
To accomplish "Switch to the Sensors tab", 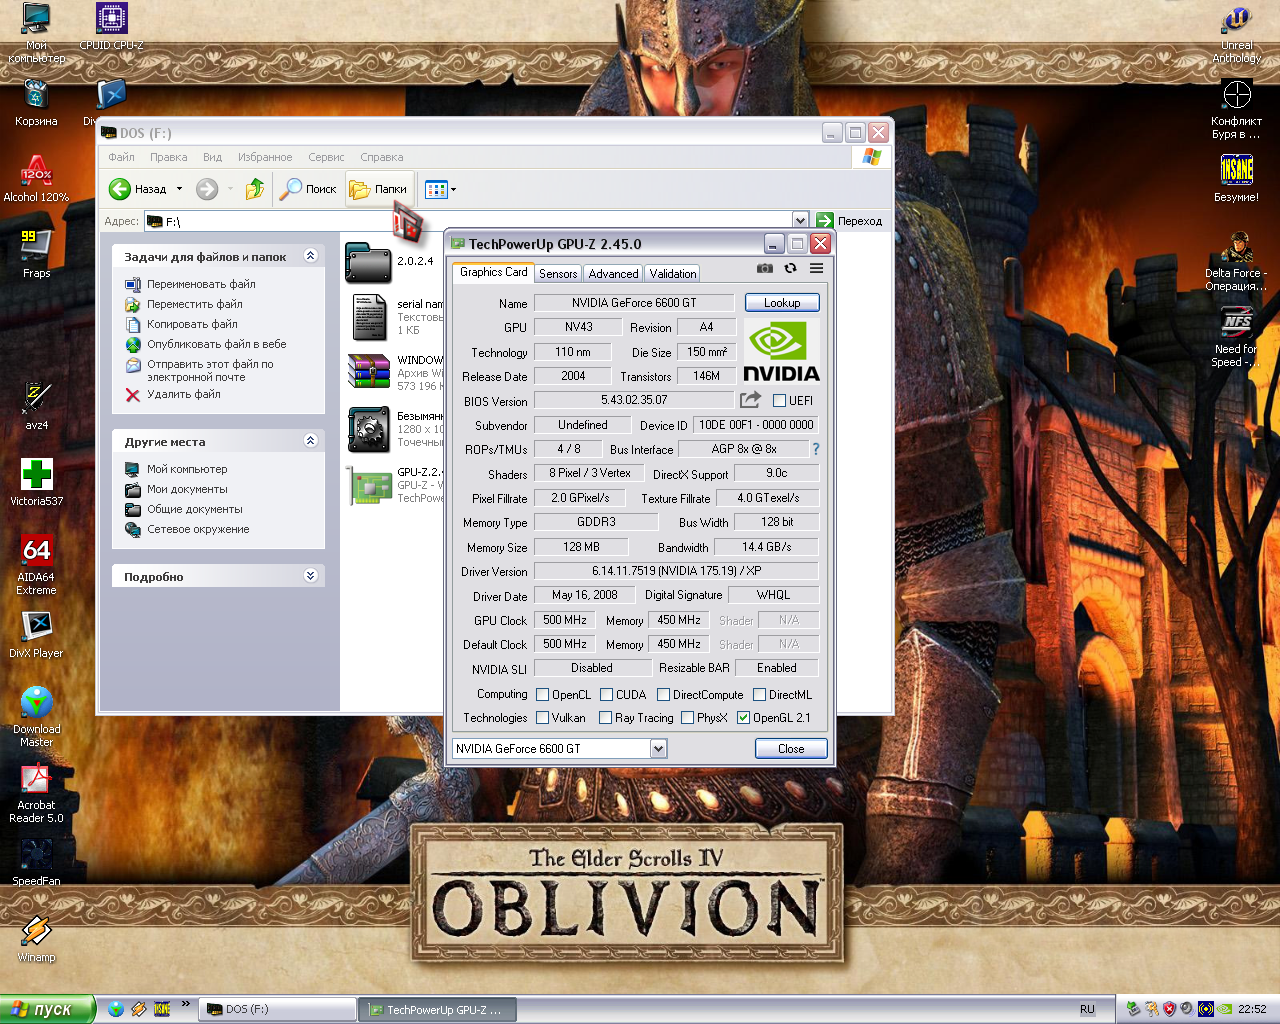I will (x=558, y=273).
